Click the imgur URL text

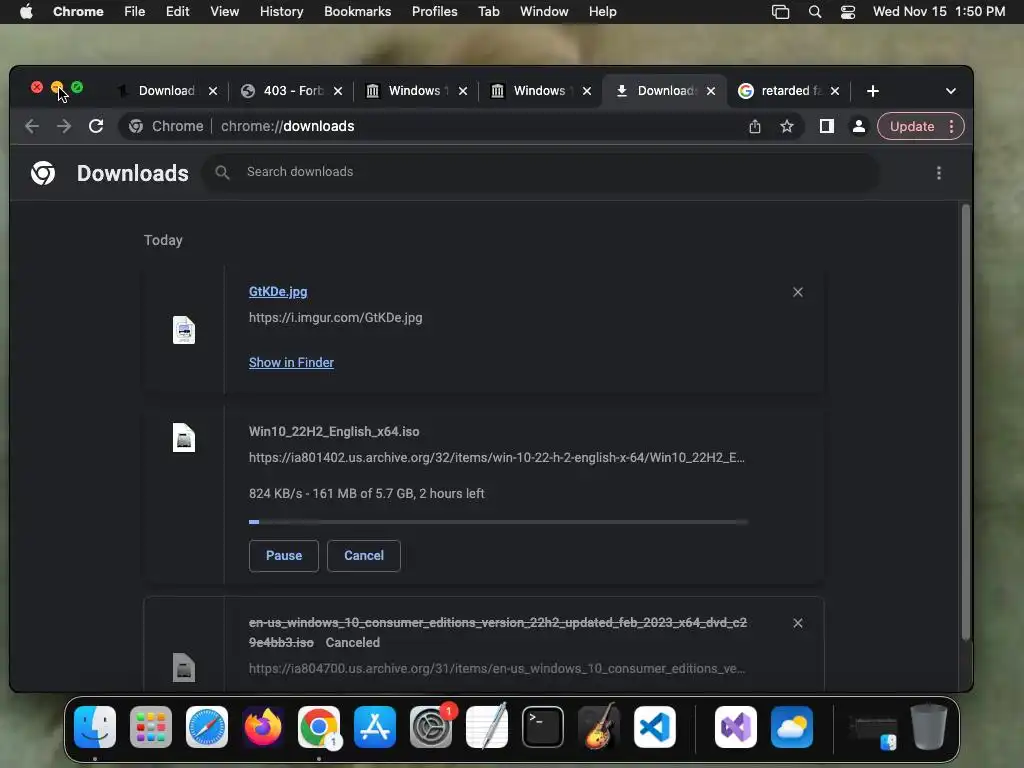click(336, 317)
